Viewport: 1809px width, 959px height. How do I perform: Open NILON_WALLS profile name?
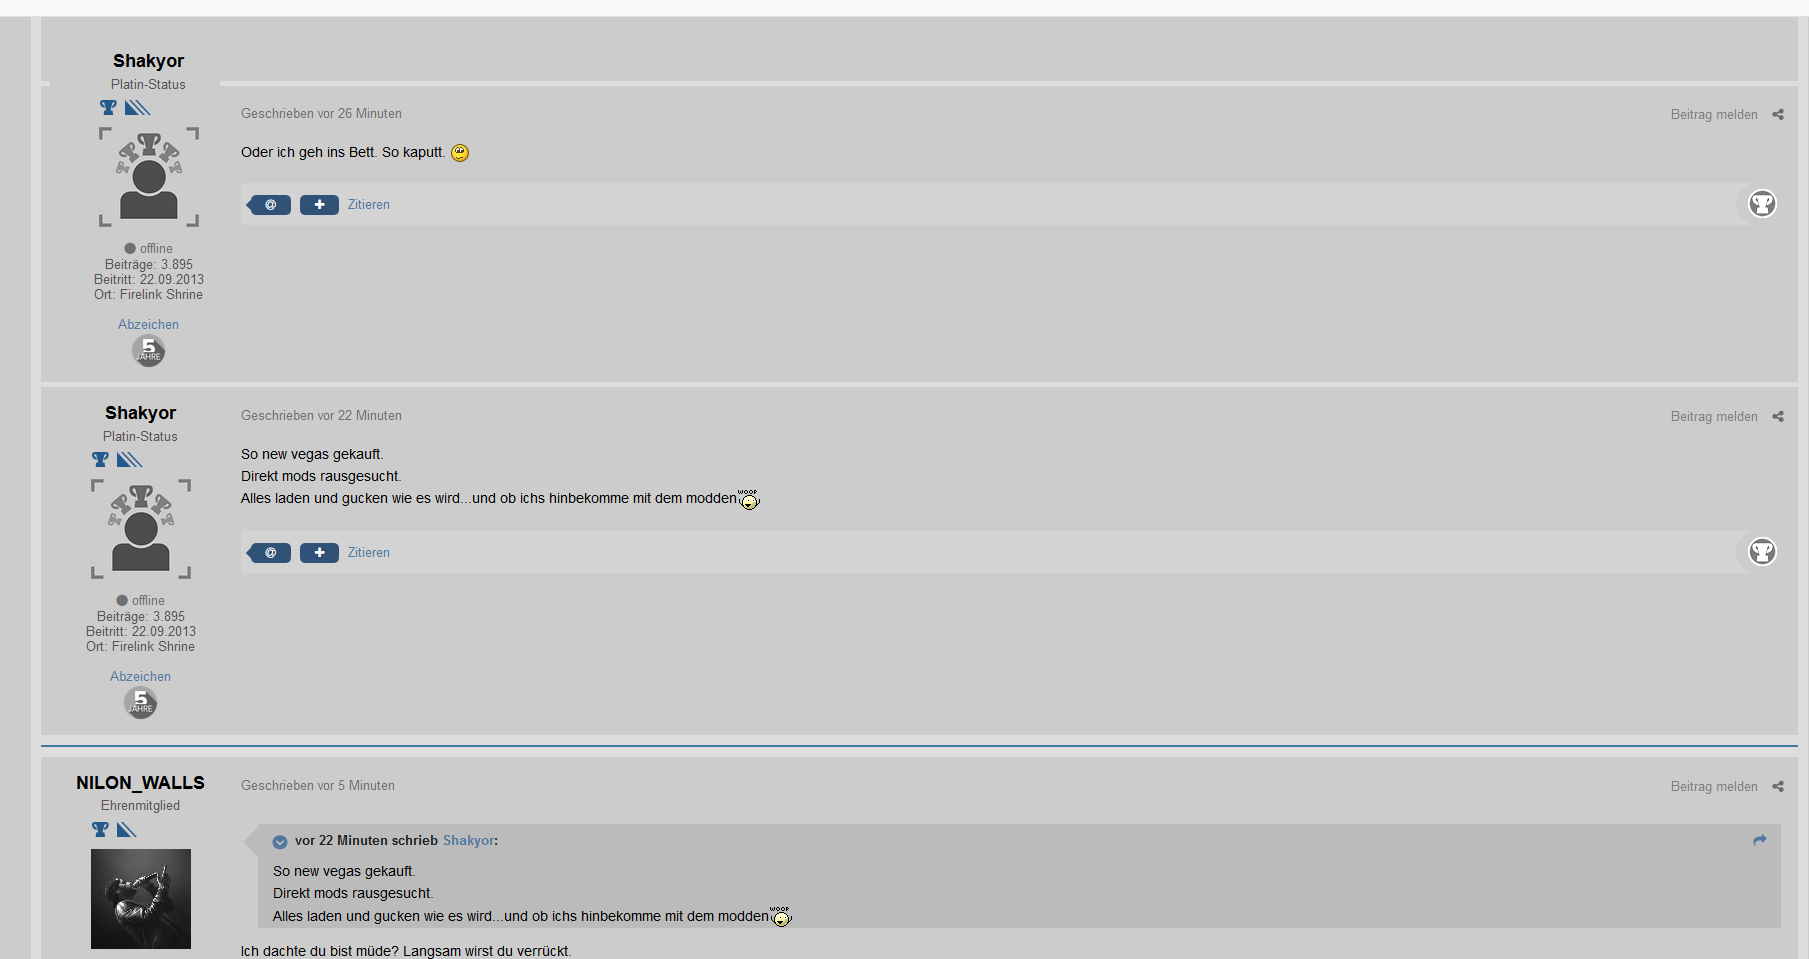coord(140,783)
